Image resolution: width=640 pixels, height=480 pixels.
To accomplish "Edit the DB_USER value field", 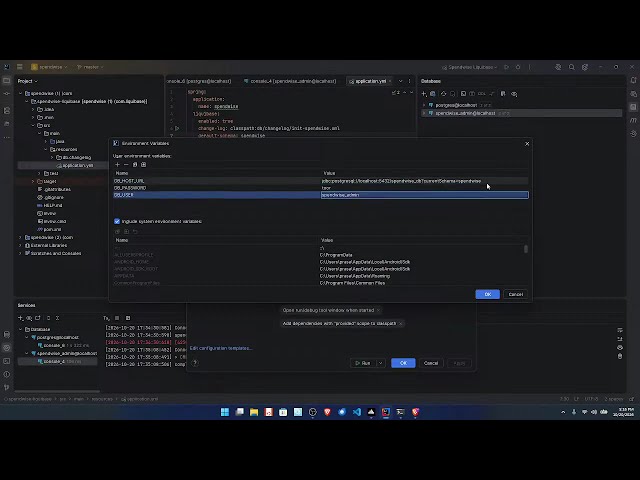I will coord(424,195).
